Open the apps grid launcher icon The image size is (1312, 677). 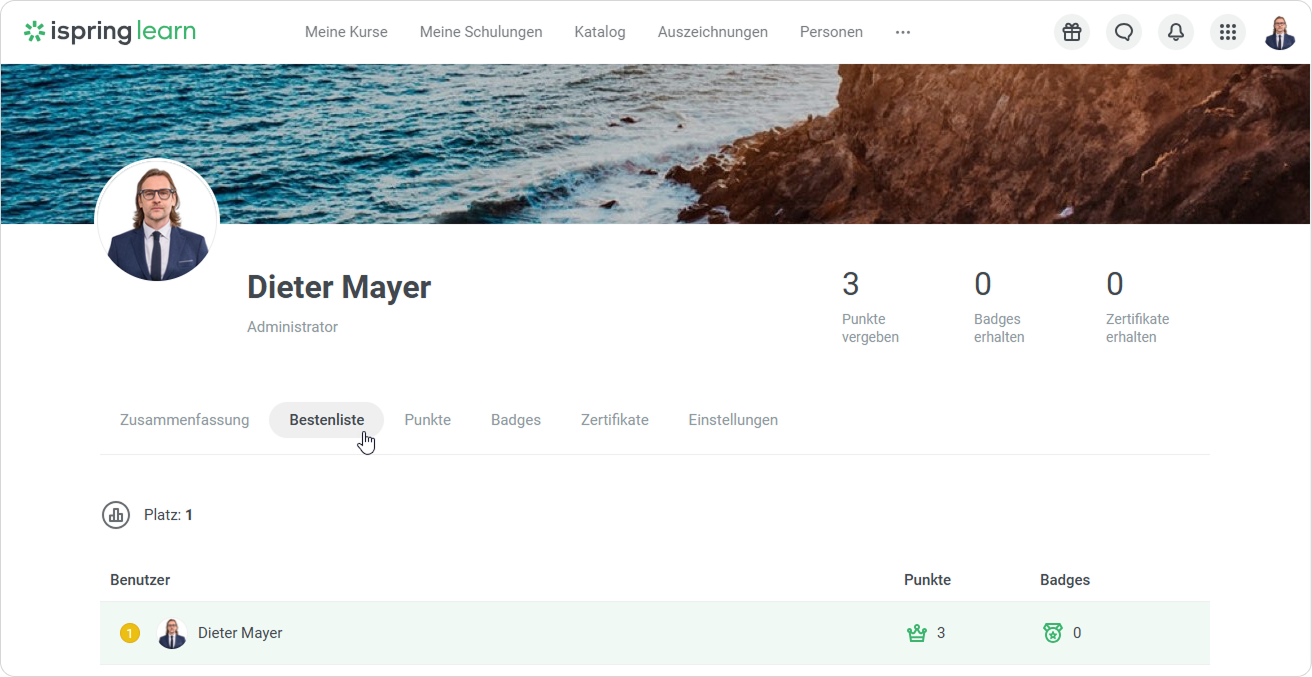tap(1228, 32)
